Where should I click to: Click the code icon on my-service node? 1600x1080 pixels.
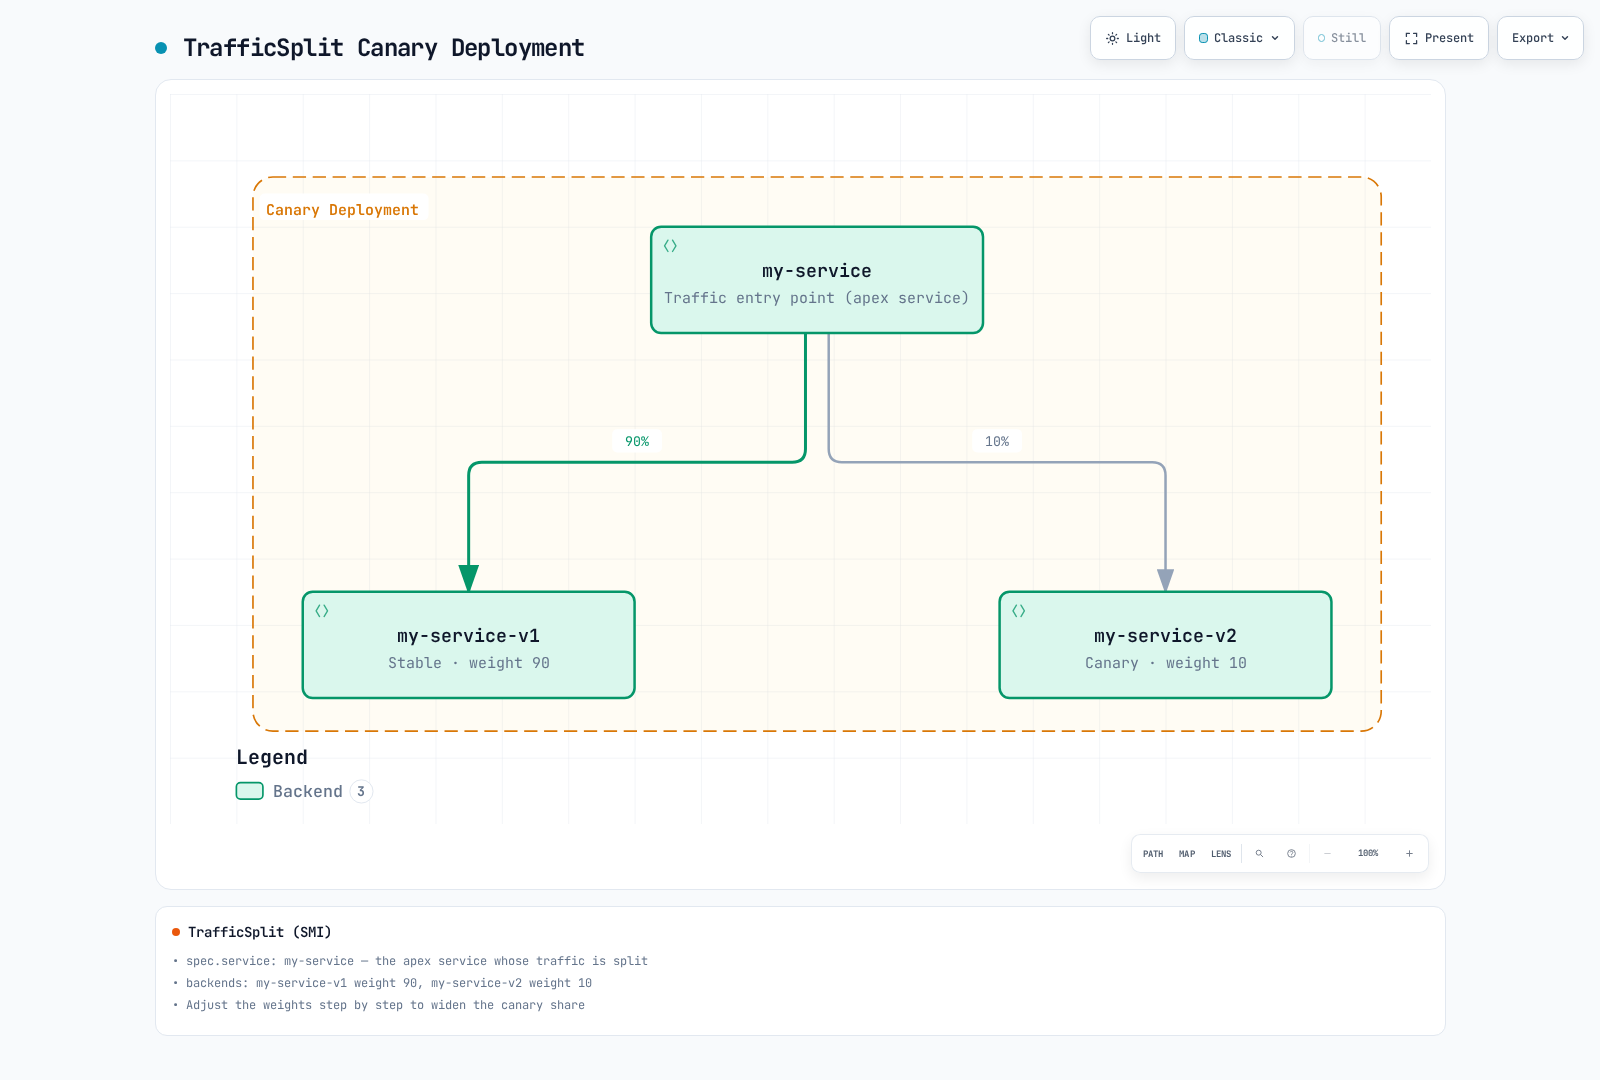coord(670,246)
